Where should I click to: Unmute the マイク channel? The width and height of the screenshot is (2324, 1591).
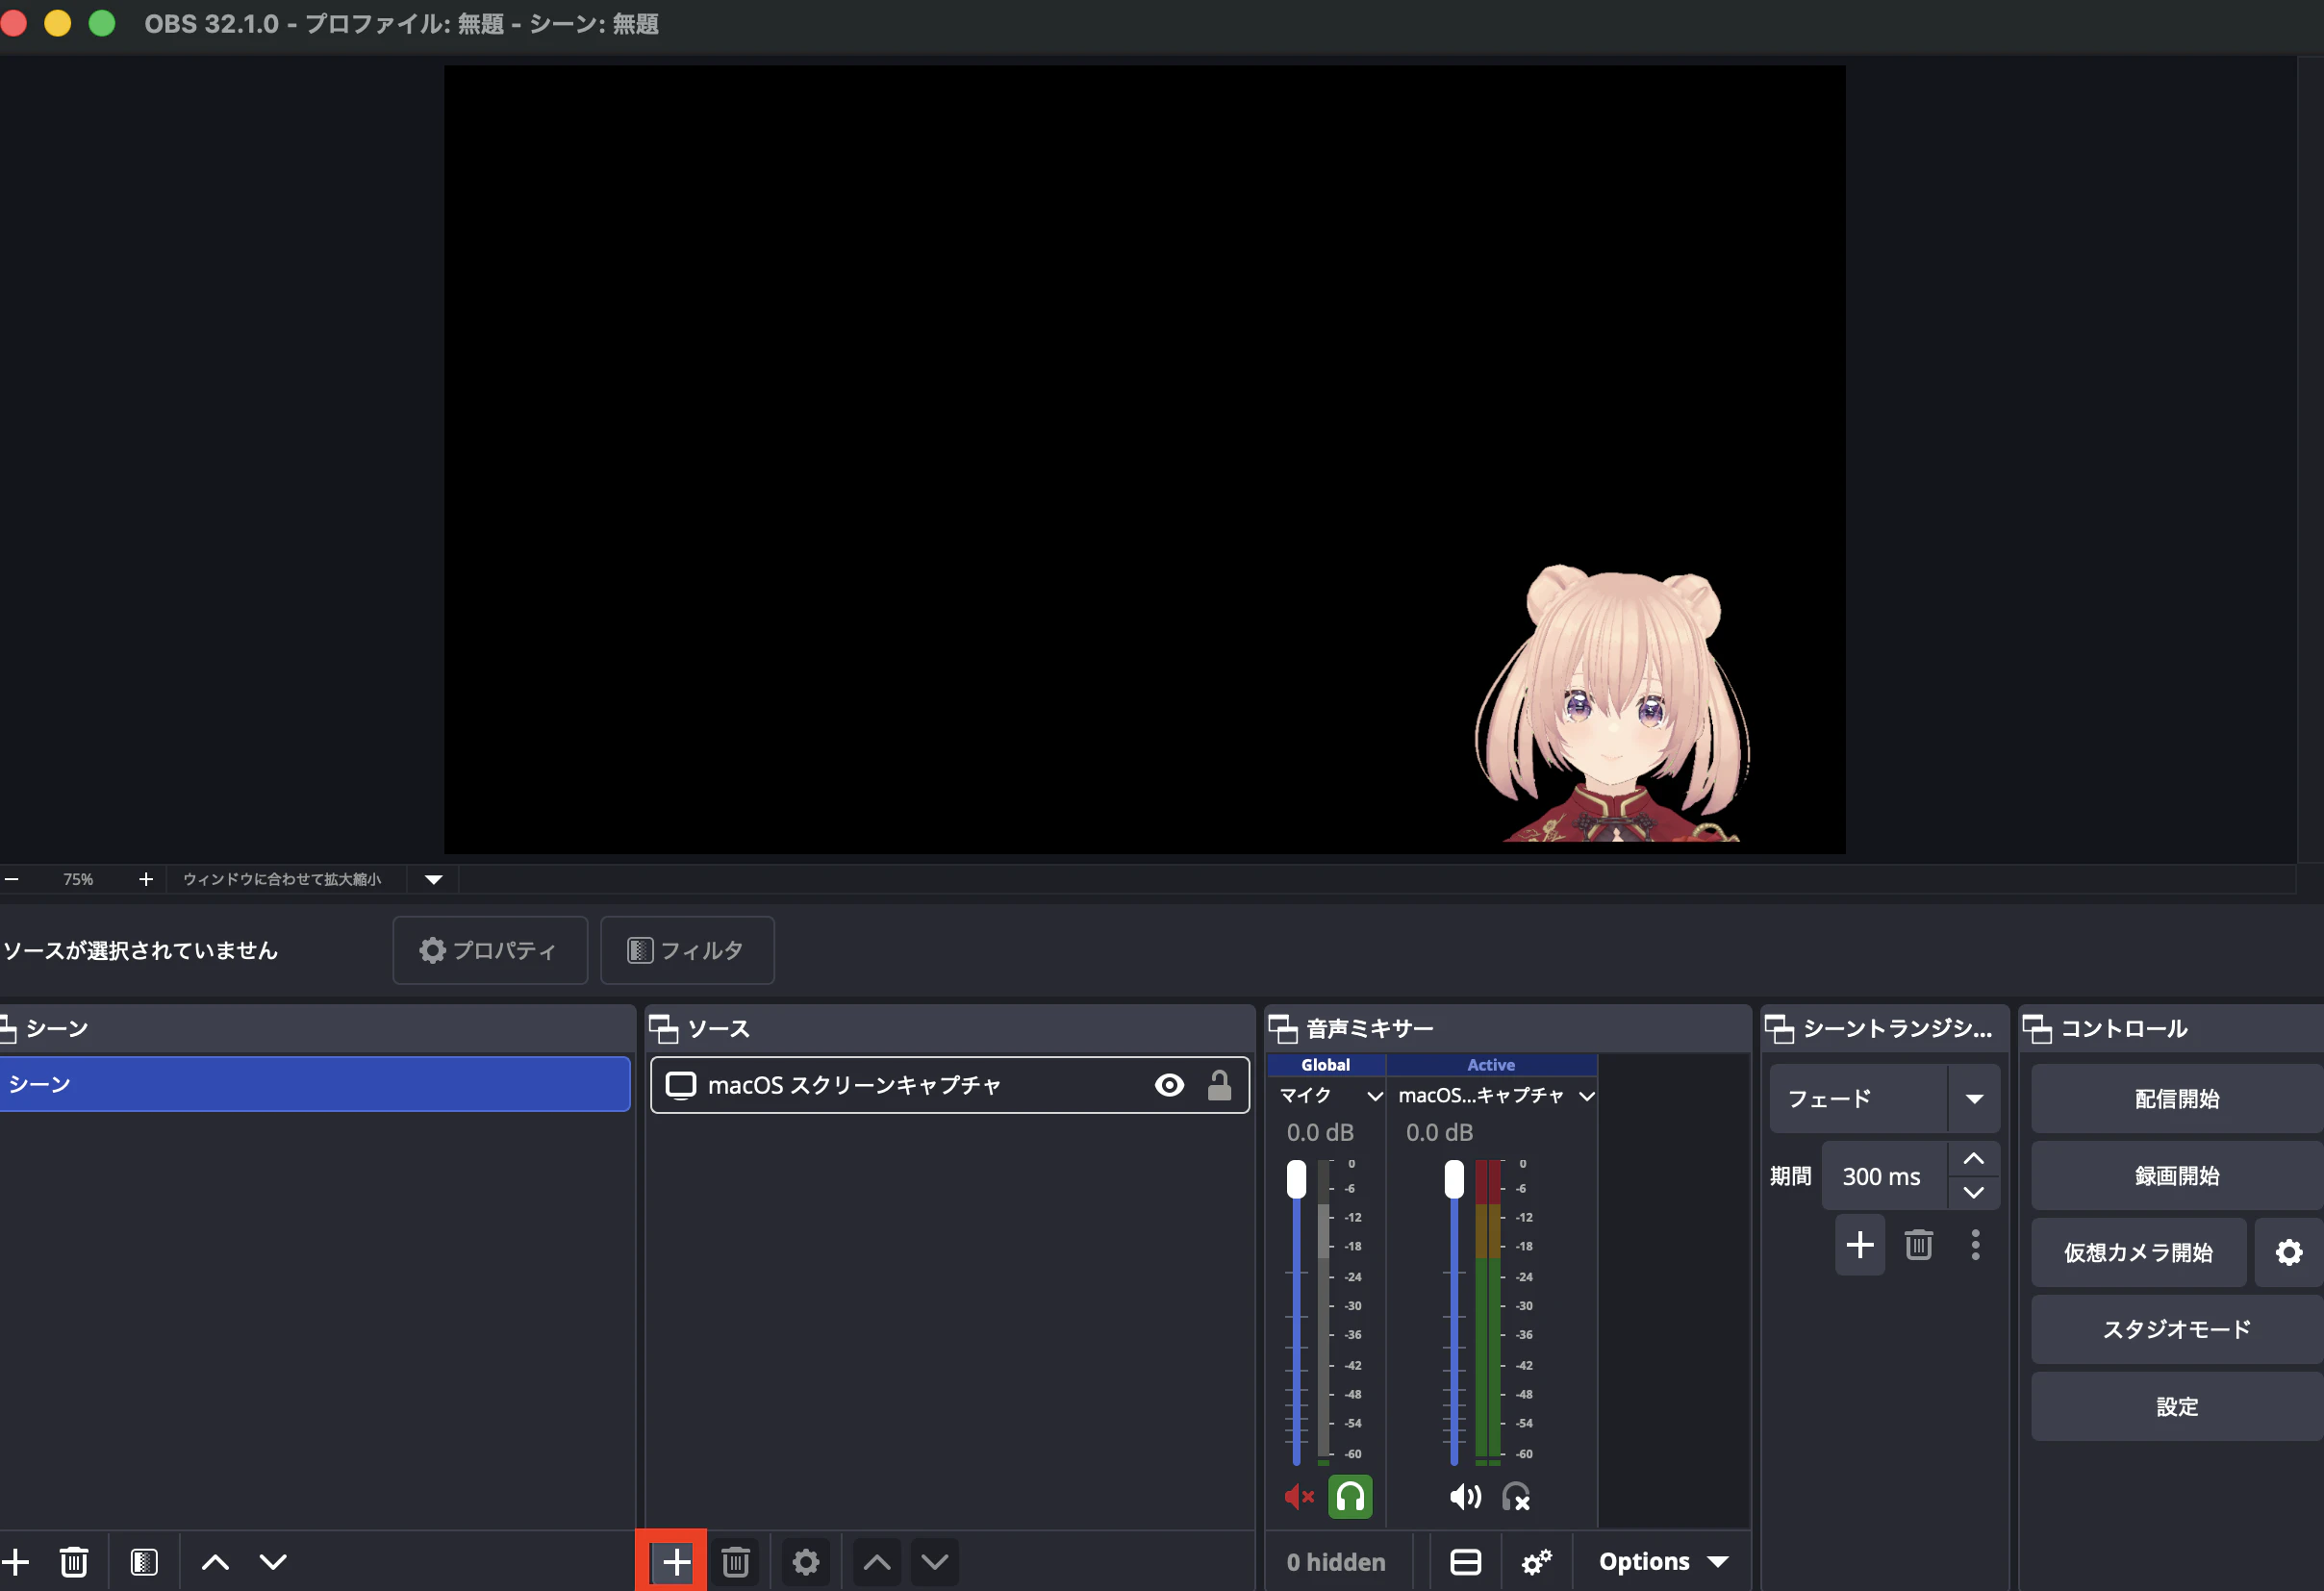1299,1496
